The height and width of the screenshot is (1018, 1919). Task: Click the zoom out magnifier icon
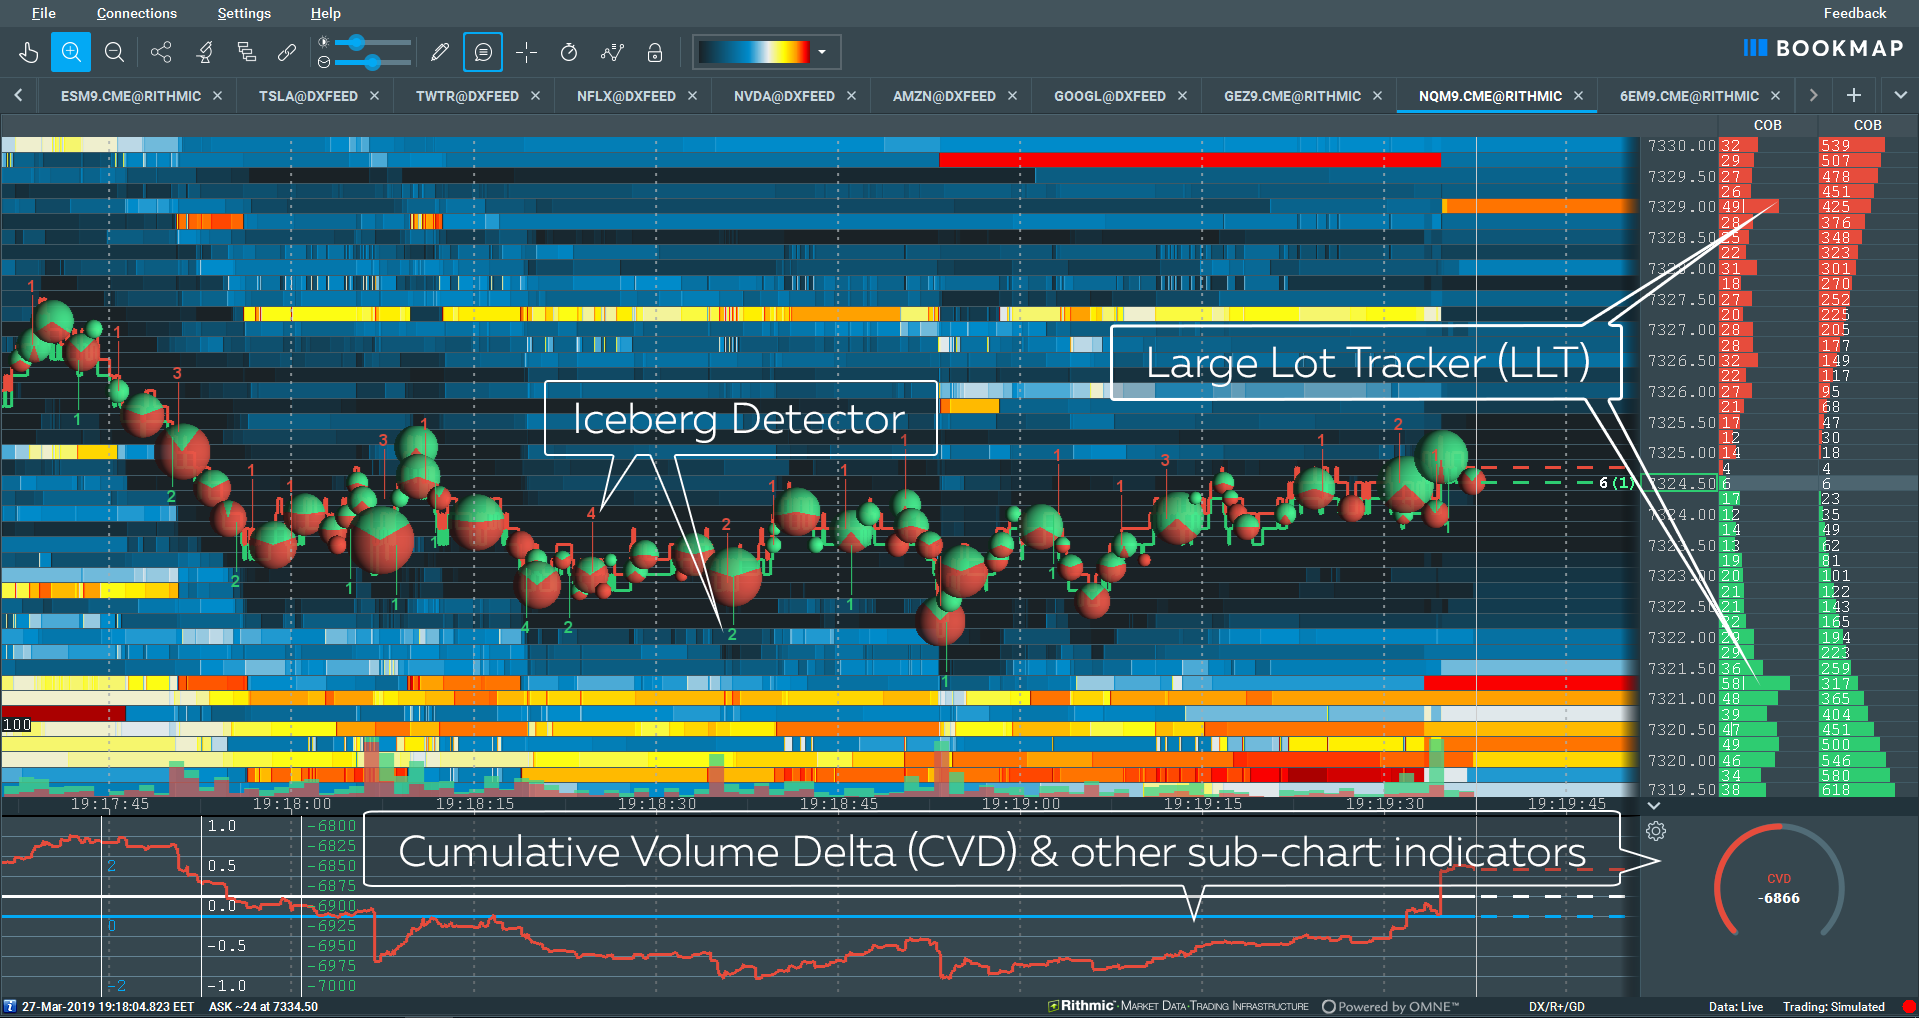[114, 52]
